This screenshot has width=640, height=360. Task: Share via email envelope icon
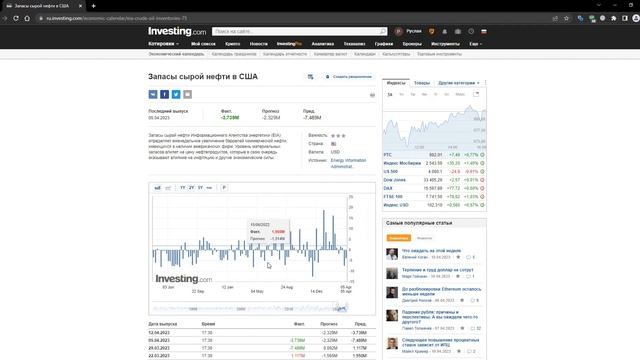[x=187, y=94]
